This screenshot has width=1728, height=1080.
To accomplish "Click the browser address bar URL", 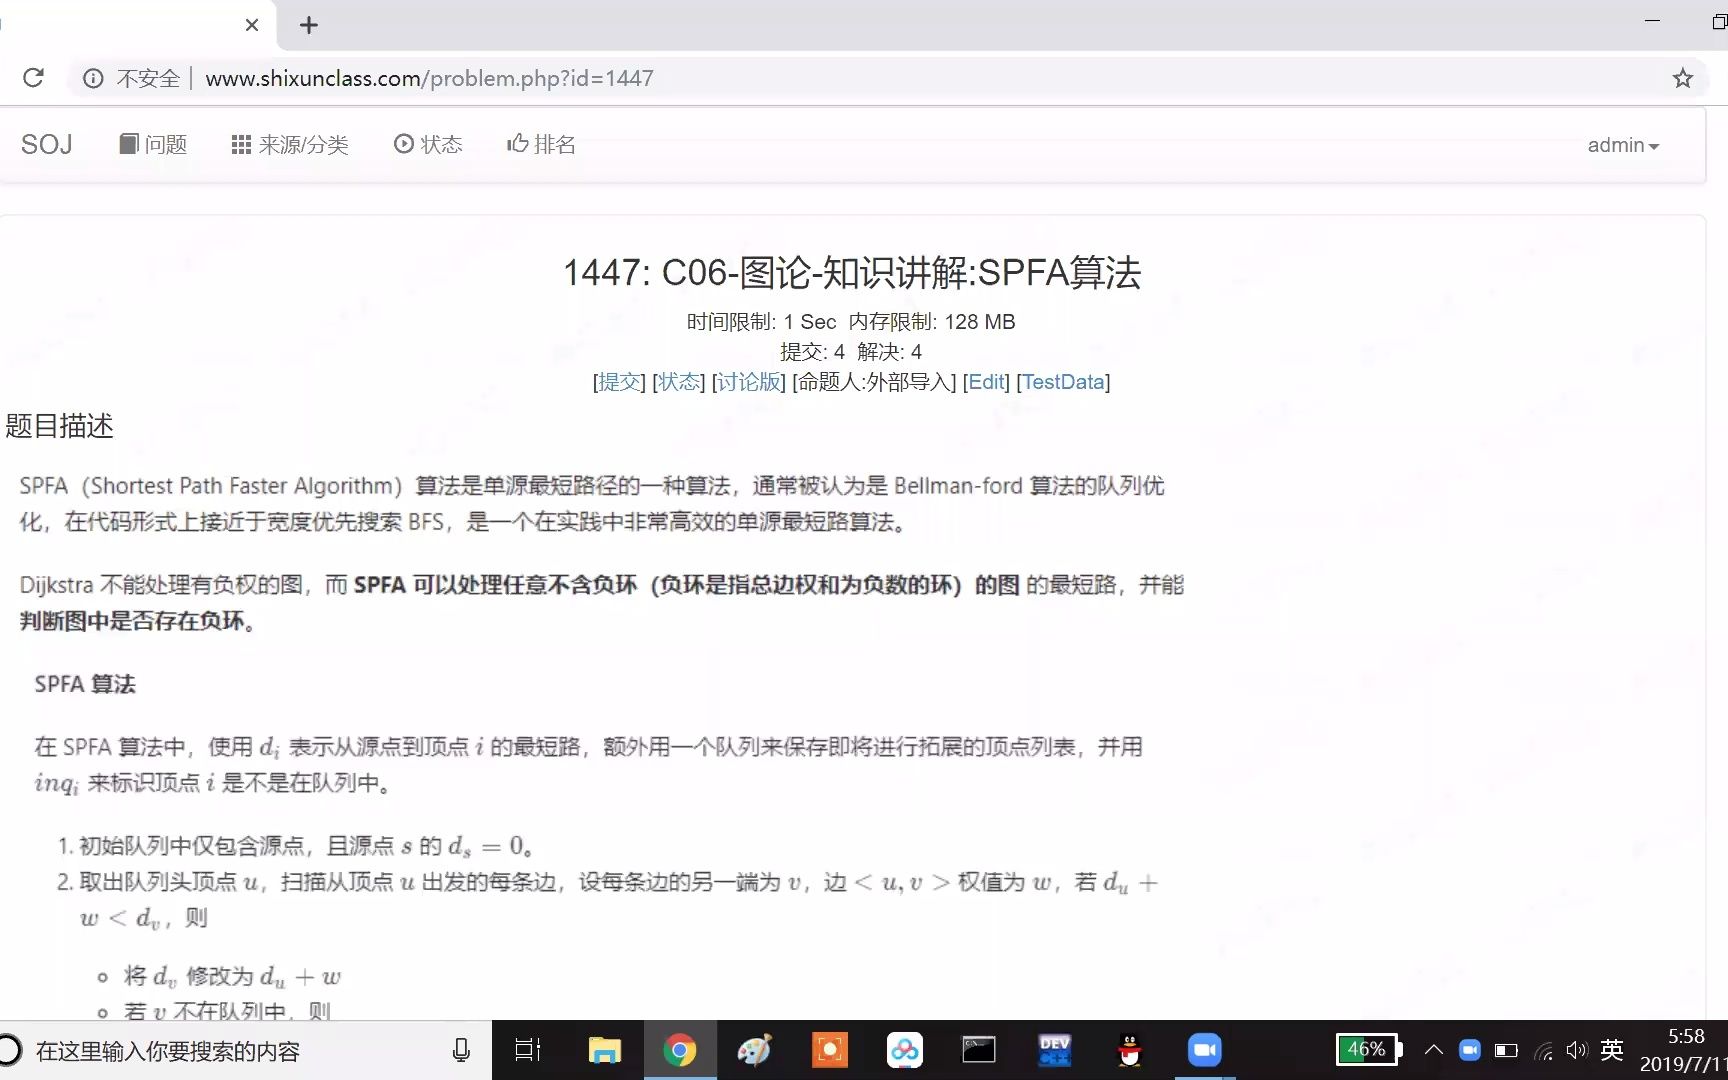I will (x=429, y=78).
